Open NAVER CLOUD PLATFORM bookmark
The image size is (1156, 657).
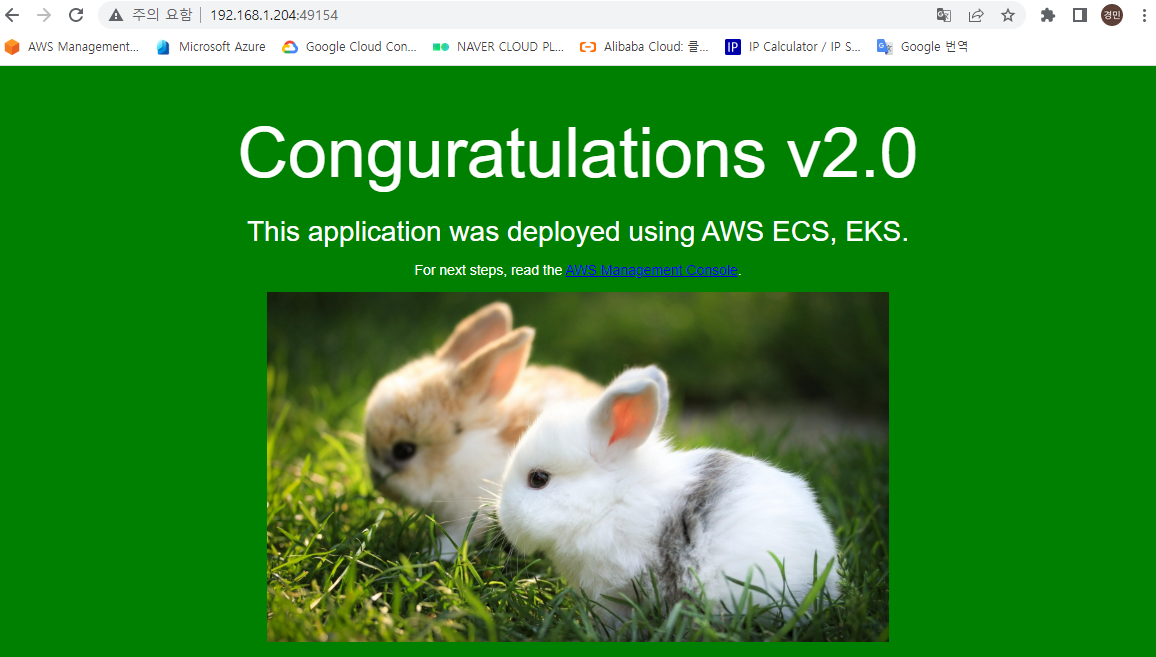tap(498, 46)
